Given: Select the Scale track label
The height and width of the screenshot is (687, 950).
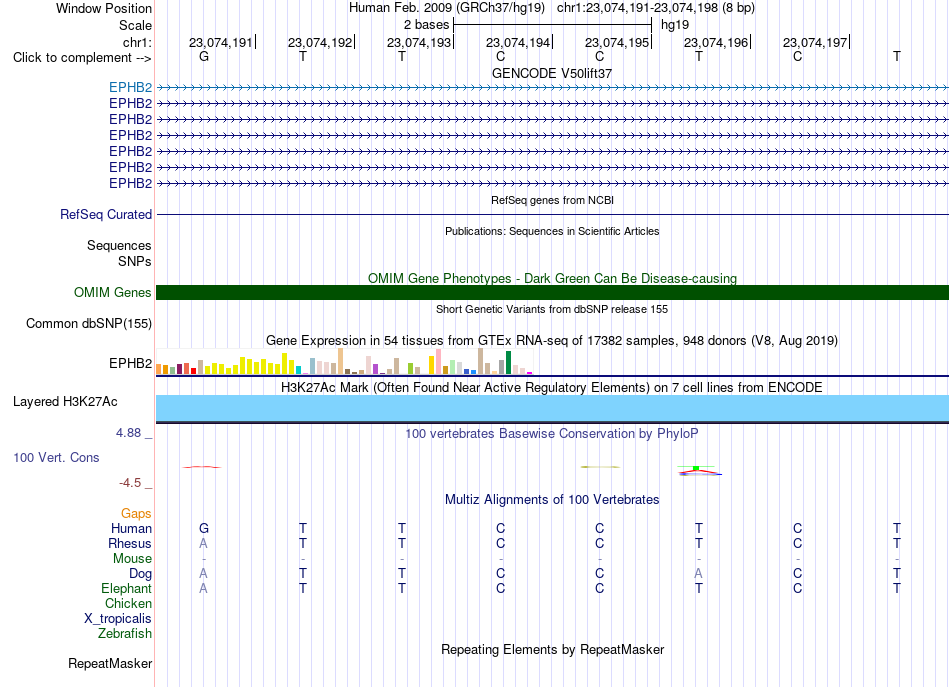Looking at the screenshot, I should (x=135, y=25).
